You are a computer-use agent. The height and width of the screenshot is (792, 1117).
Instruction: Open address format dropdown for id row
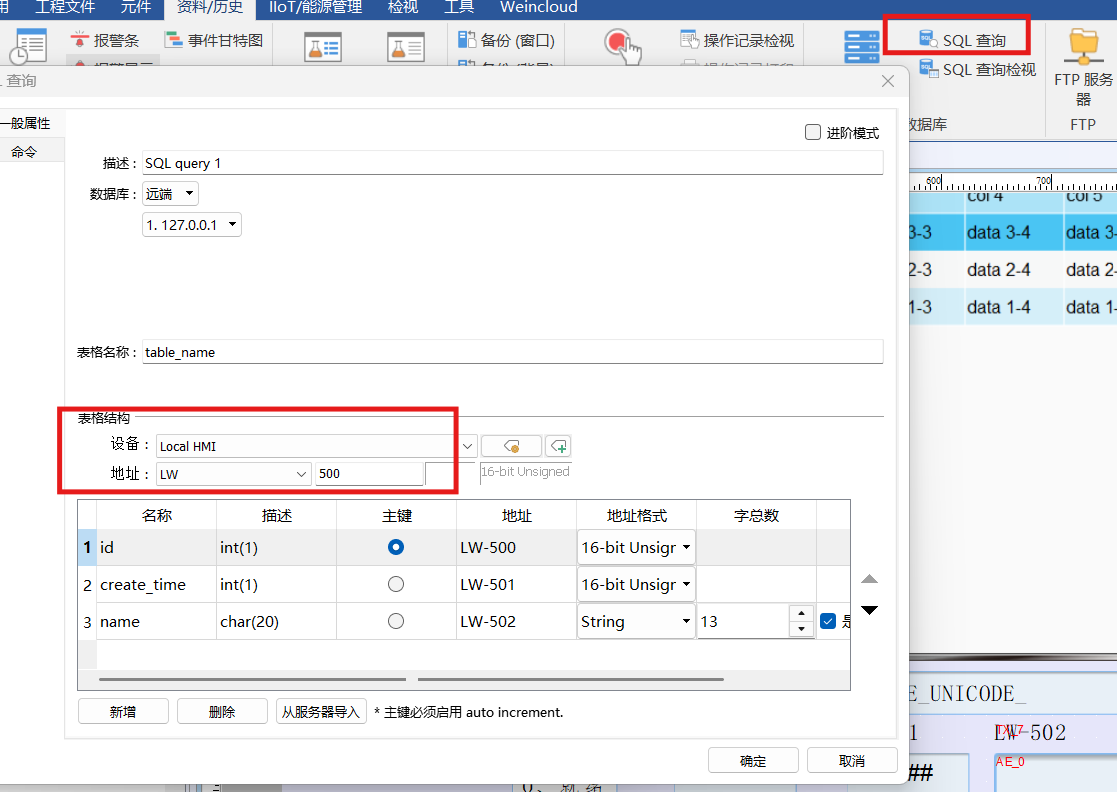click(636, 548)
